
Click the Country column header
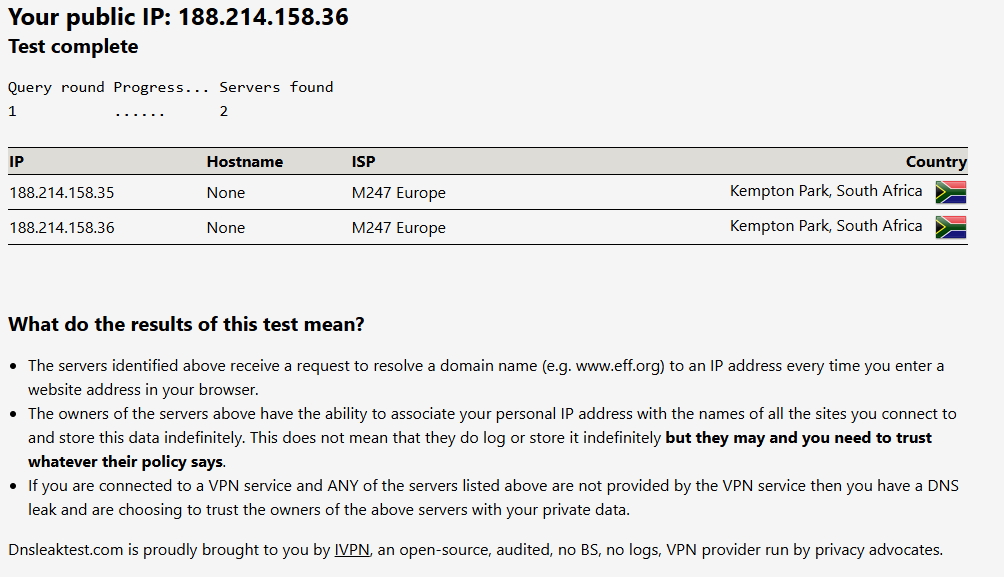click(936, 161)
